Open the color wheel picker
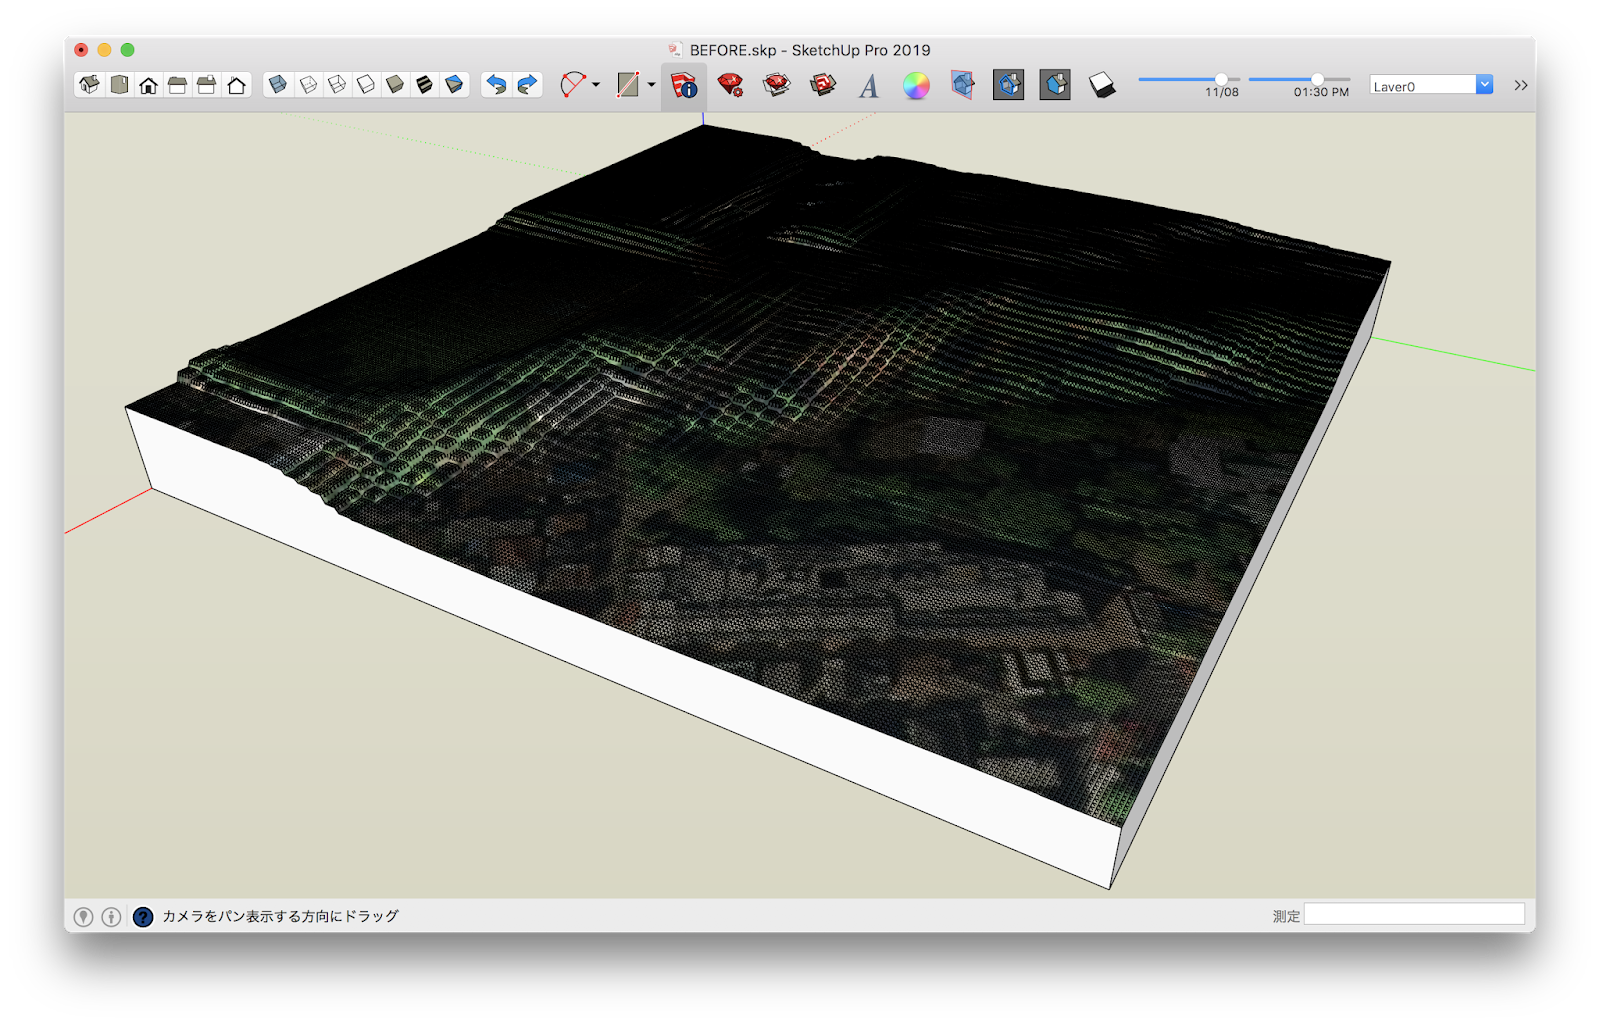Image resolution: width=1600 pixels, height=1025 pixels. click(x=916, y=86)
